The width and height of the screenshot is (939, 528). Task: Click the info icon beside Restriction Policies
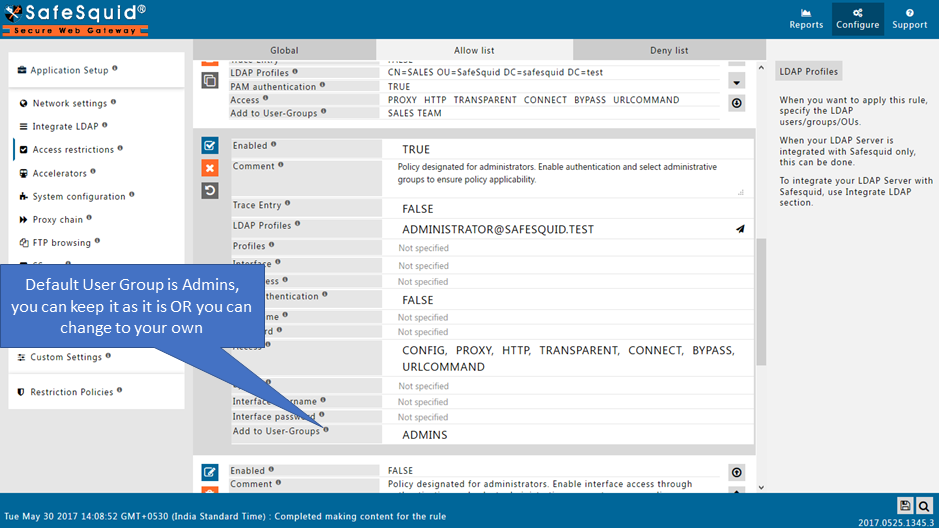pyautogui.click(x=120, y=390)
